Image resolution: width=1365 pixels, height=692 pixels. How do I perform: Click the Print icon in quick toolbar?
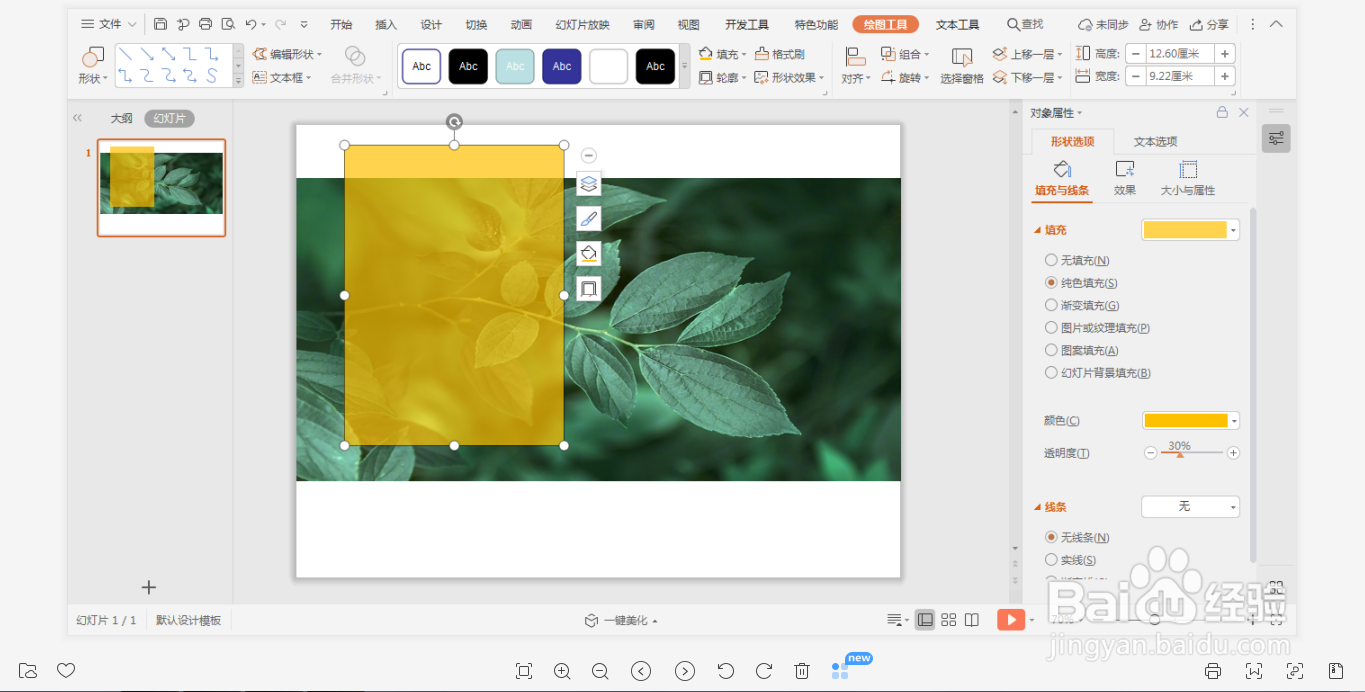coord(205,24)
